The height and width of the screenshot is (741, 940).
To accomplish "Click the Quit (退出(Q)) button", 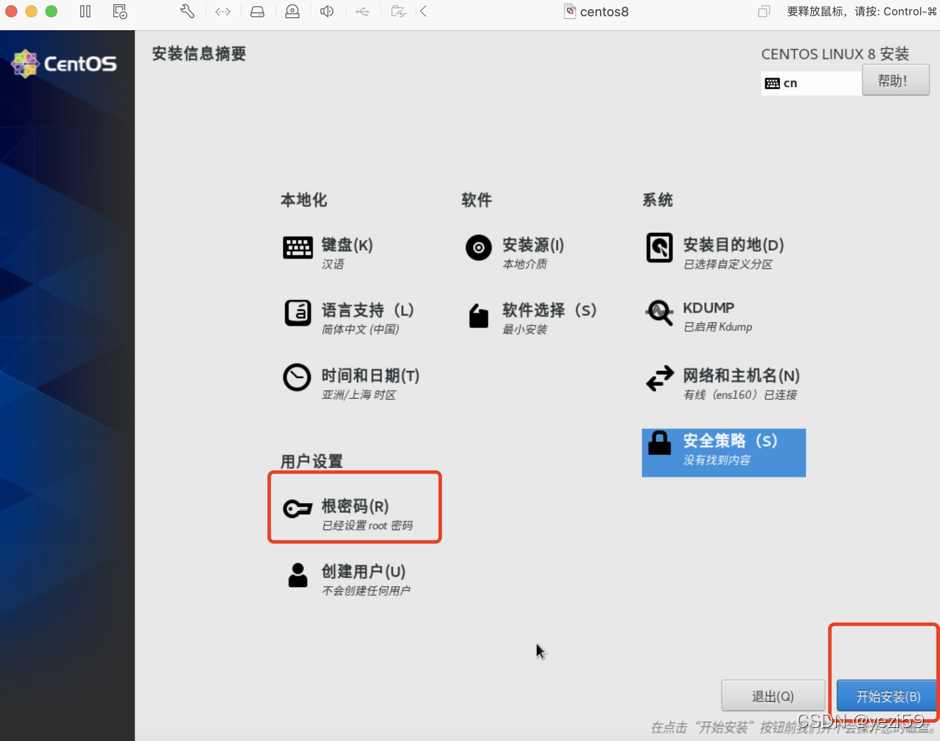I will click(773, 696).
